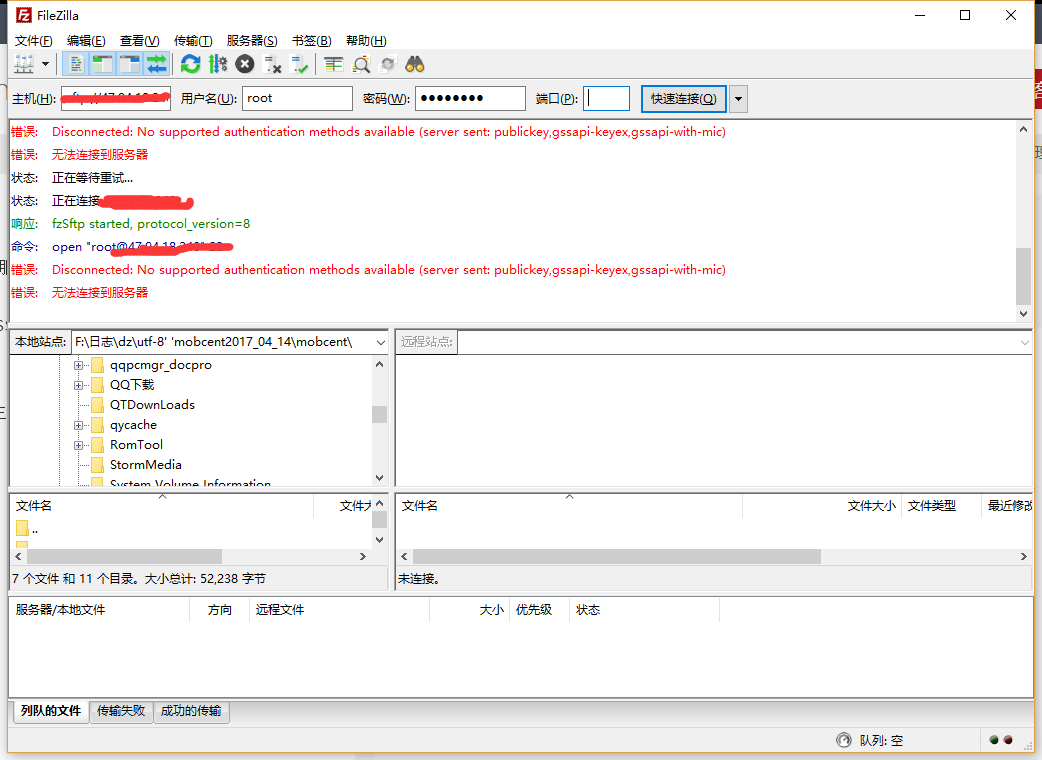
Task: Focus the 端口 port field
Action: (x=607, y=98)
